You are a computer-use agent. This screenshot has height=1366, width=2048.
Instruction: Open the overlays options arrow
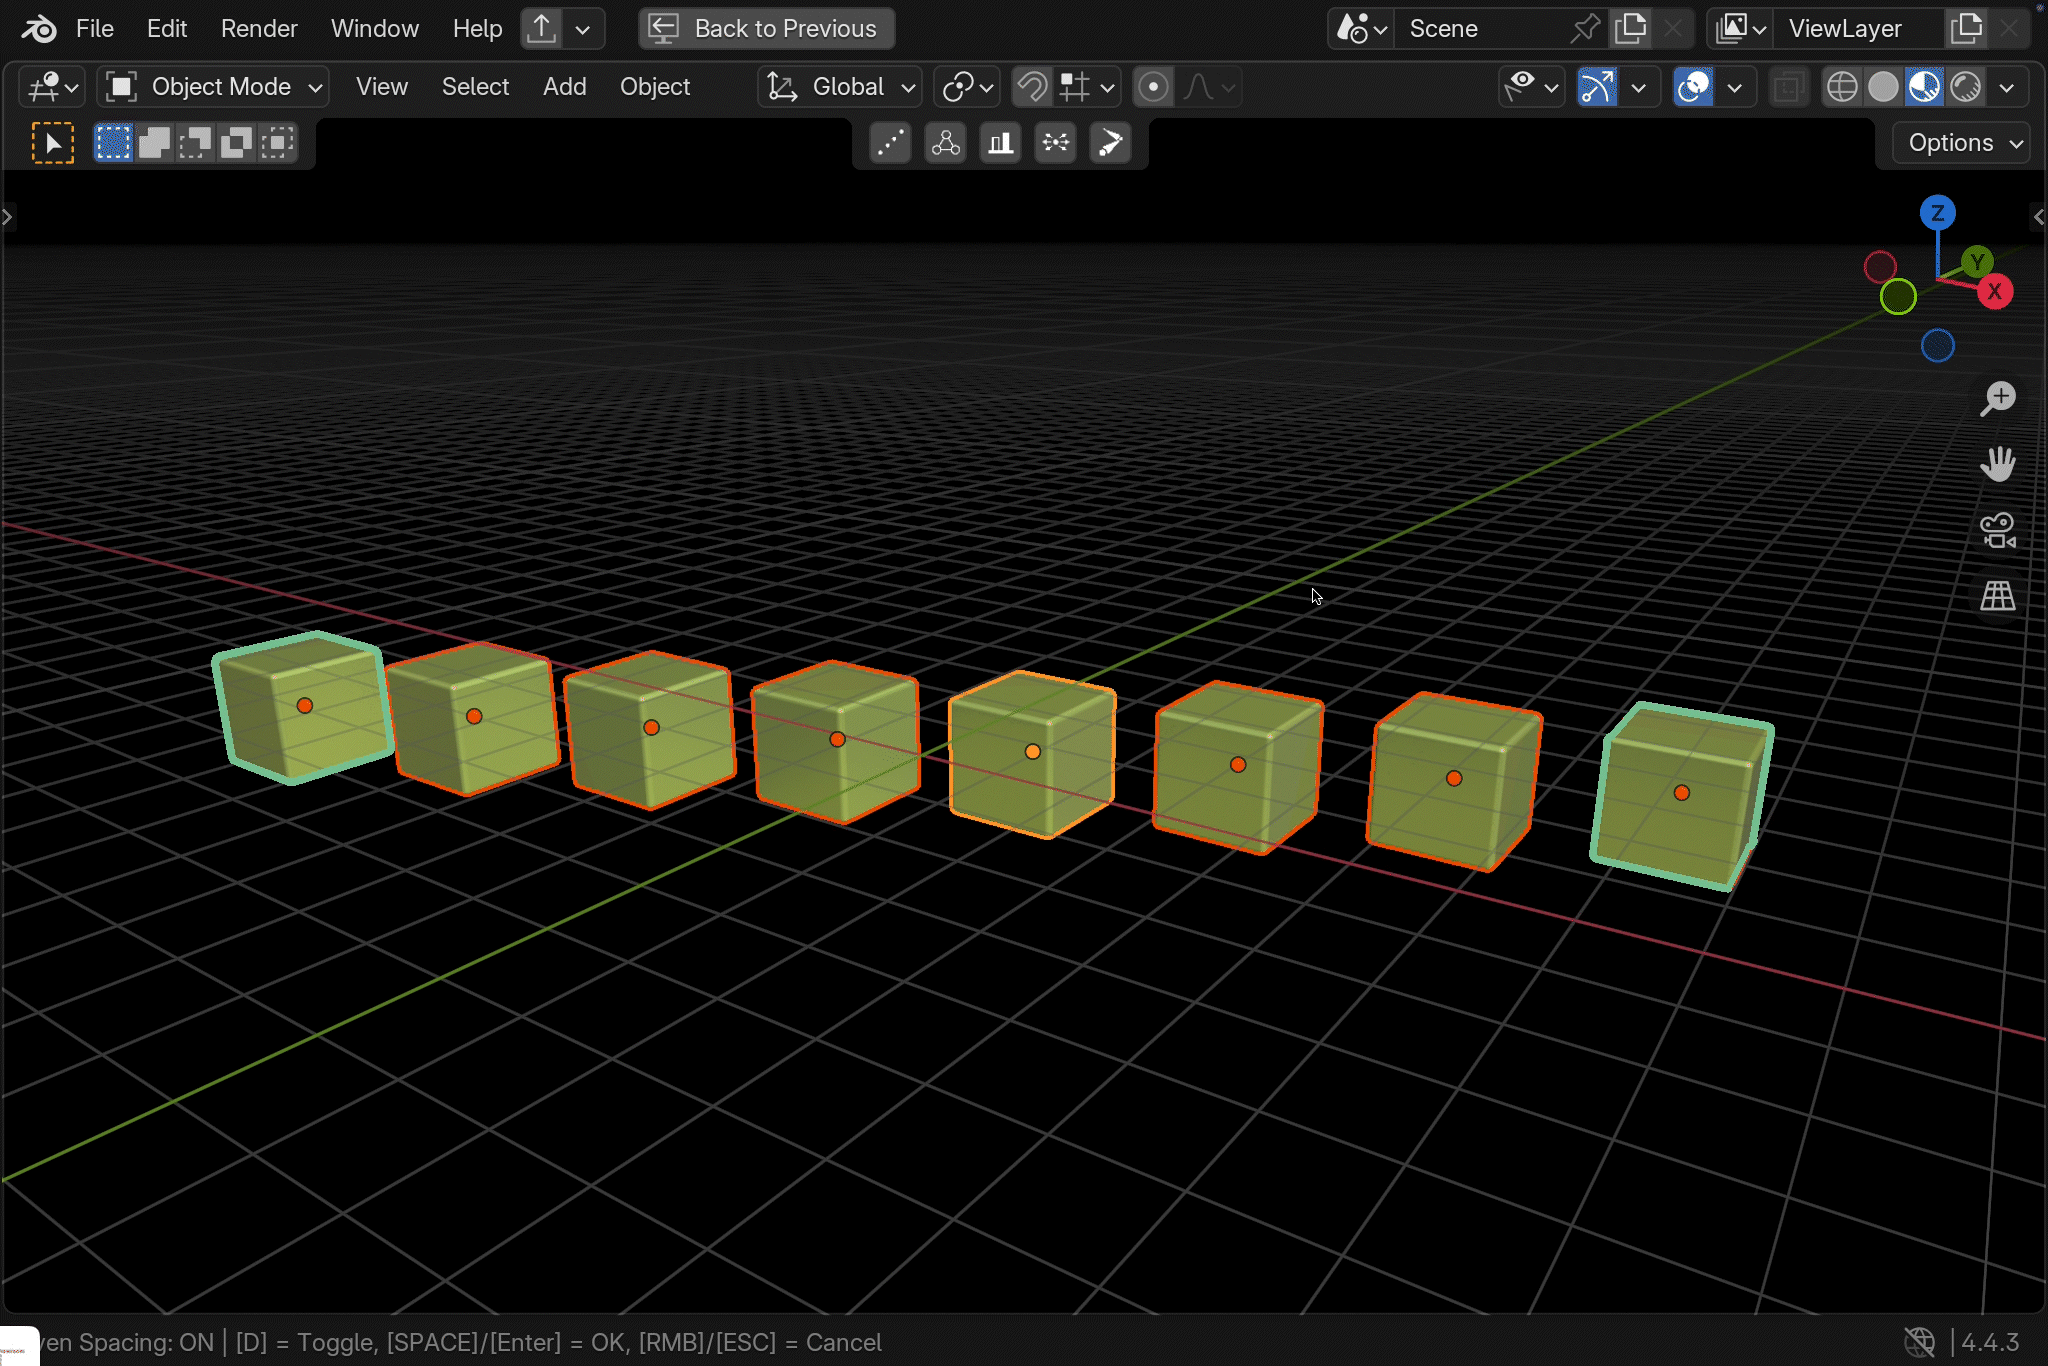1735,87
